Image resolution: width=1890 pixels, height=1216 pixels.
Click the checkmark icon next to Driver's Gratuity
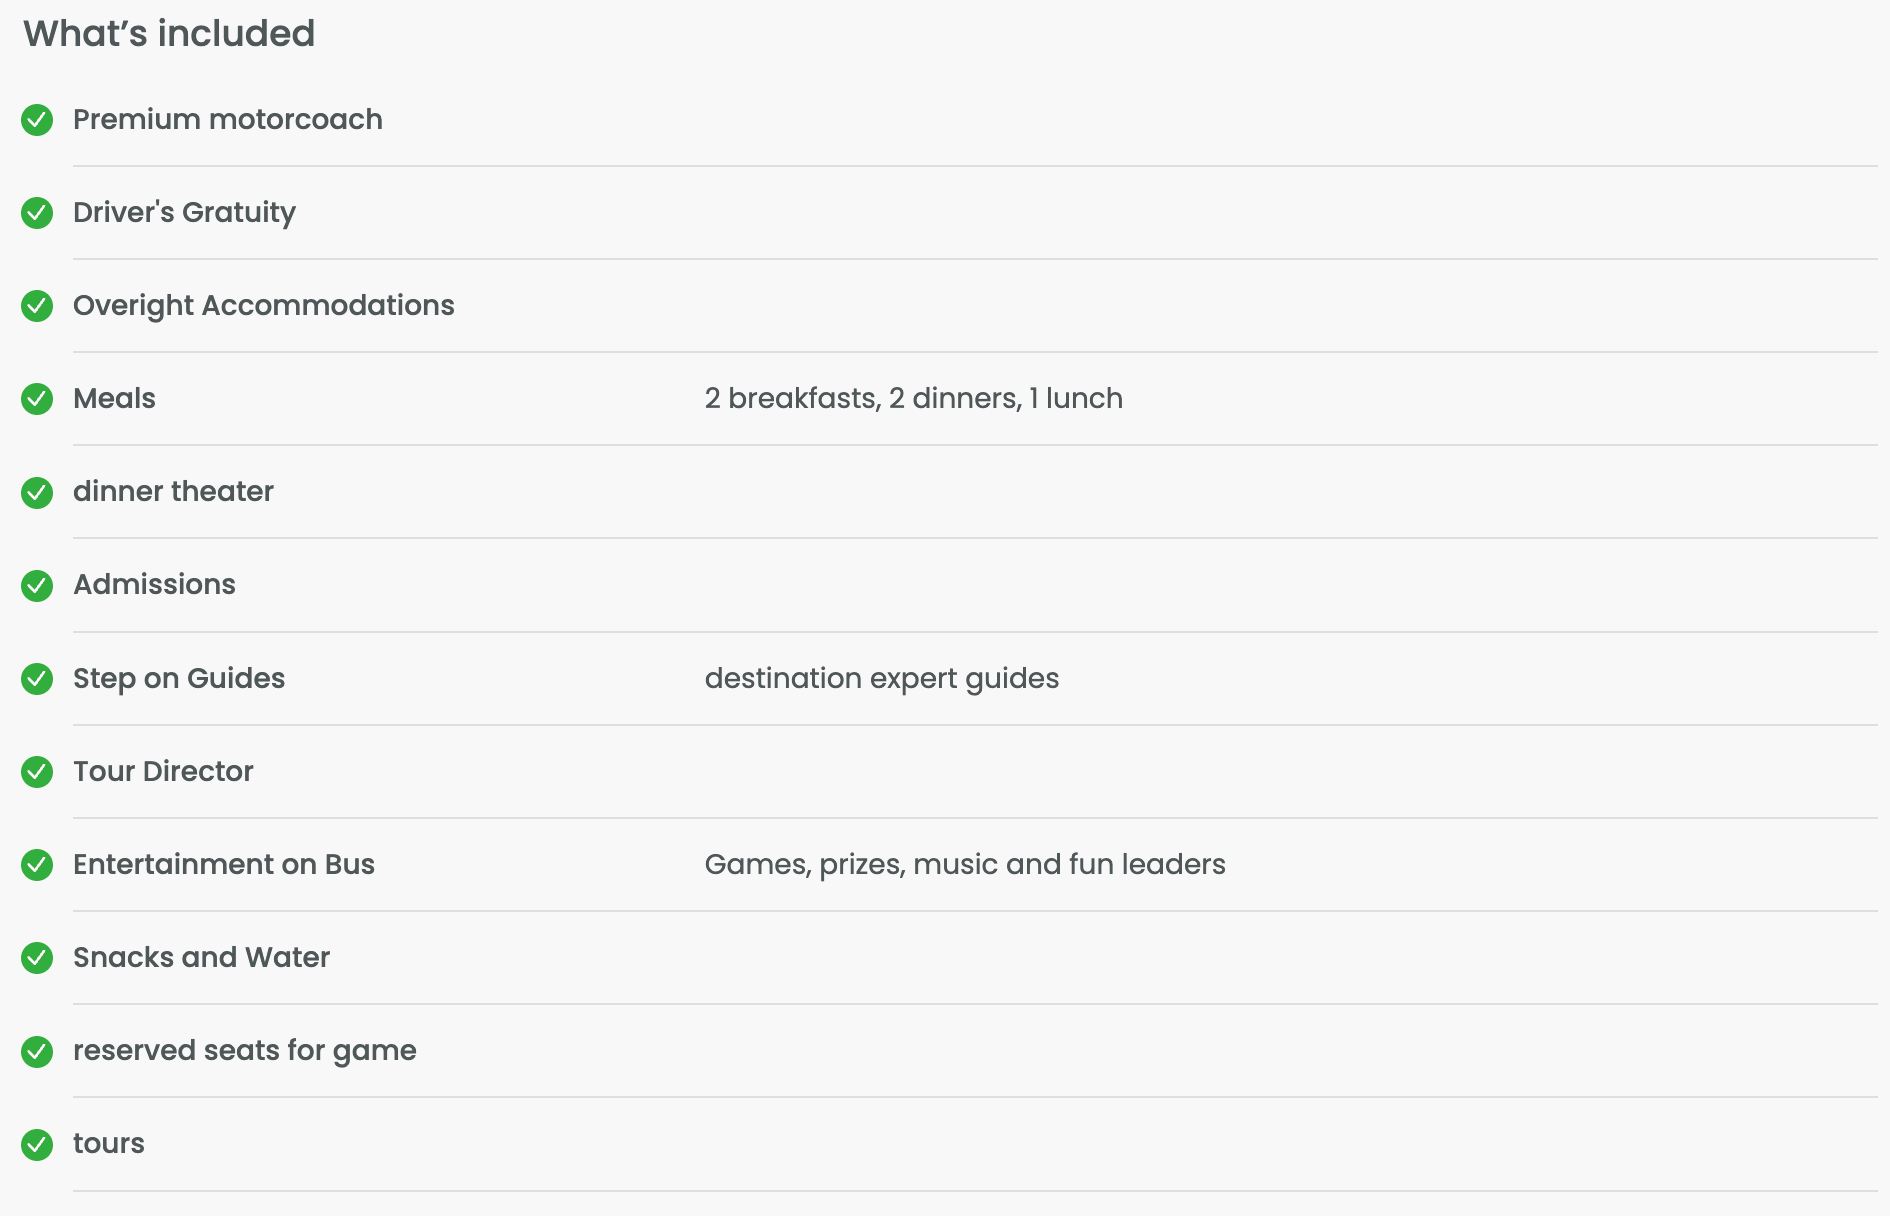point(37,213)
